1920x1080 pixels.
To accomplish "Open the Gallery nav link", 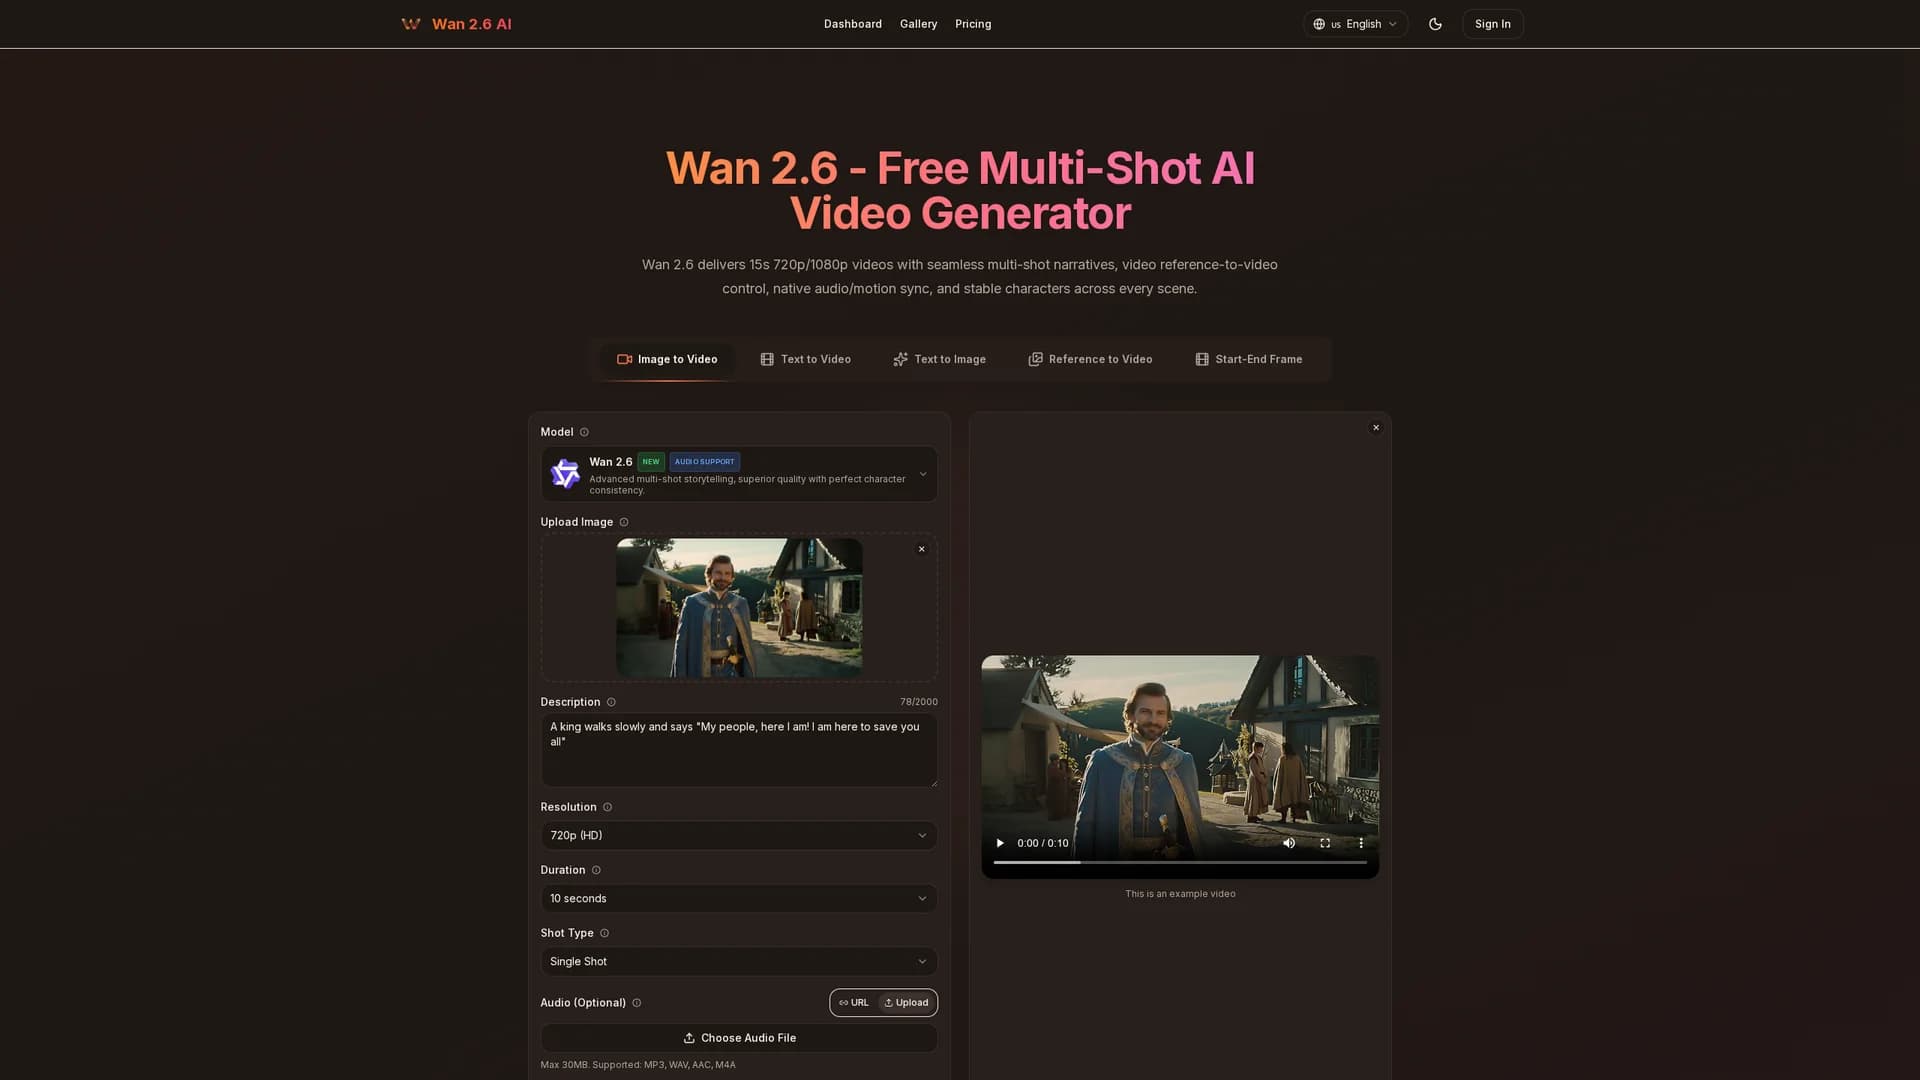I will 918,24.
